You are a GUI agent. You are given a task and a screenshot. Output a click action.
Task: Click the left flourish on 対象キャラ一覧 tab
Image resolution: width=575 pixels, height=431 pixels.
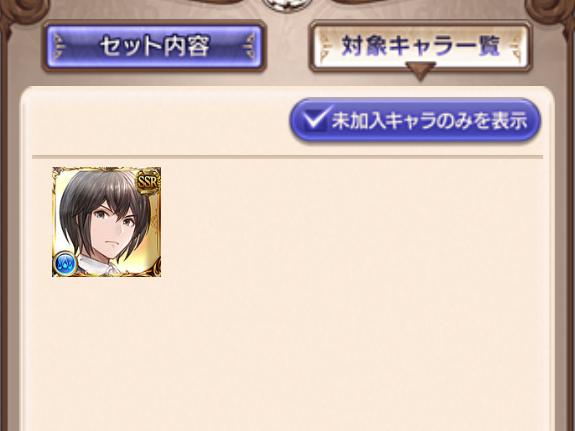click(327, 46)
